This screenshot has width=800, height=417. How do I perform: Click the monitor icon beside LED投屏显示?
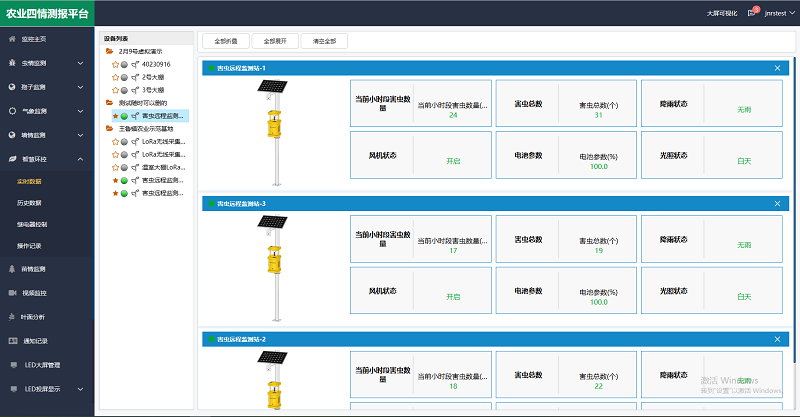click(14, 388)
